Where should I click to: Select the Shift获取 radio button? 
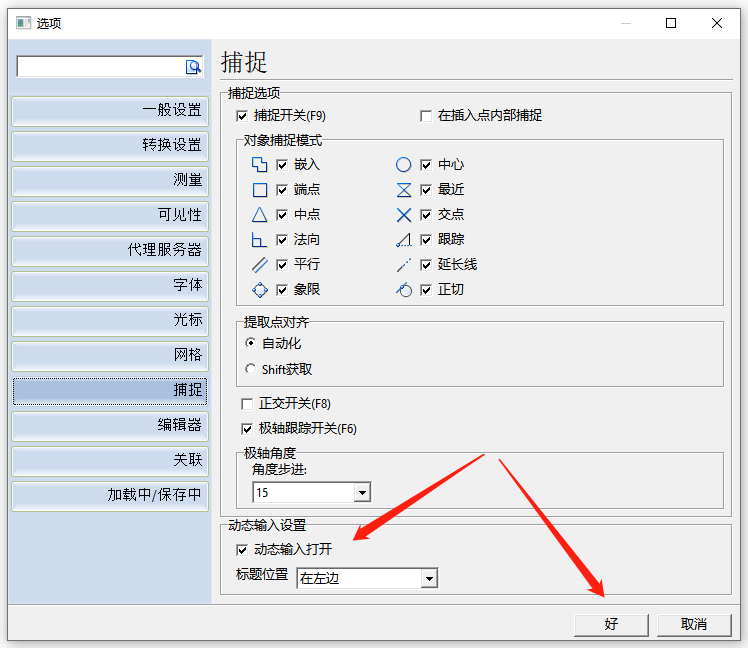(x=251, y=369)
